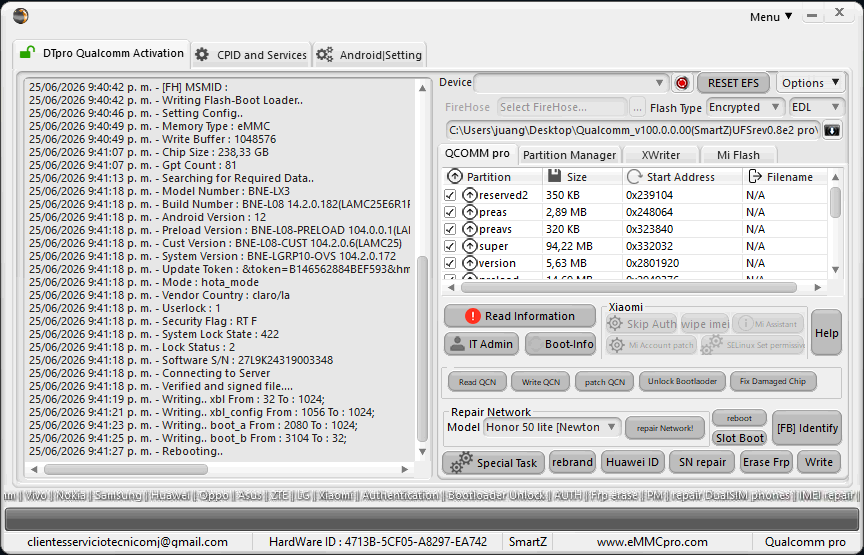The width and height of the screenshot is (864, 555).
Task: Uncheck the super partition checkbox
Action: pyautogui.click(x=450, y=246)
